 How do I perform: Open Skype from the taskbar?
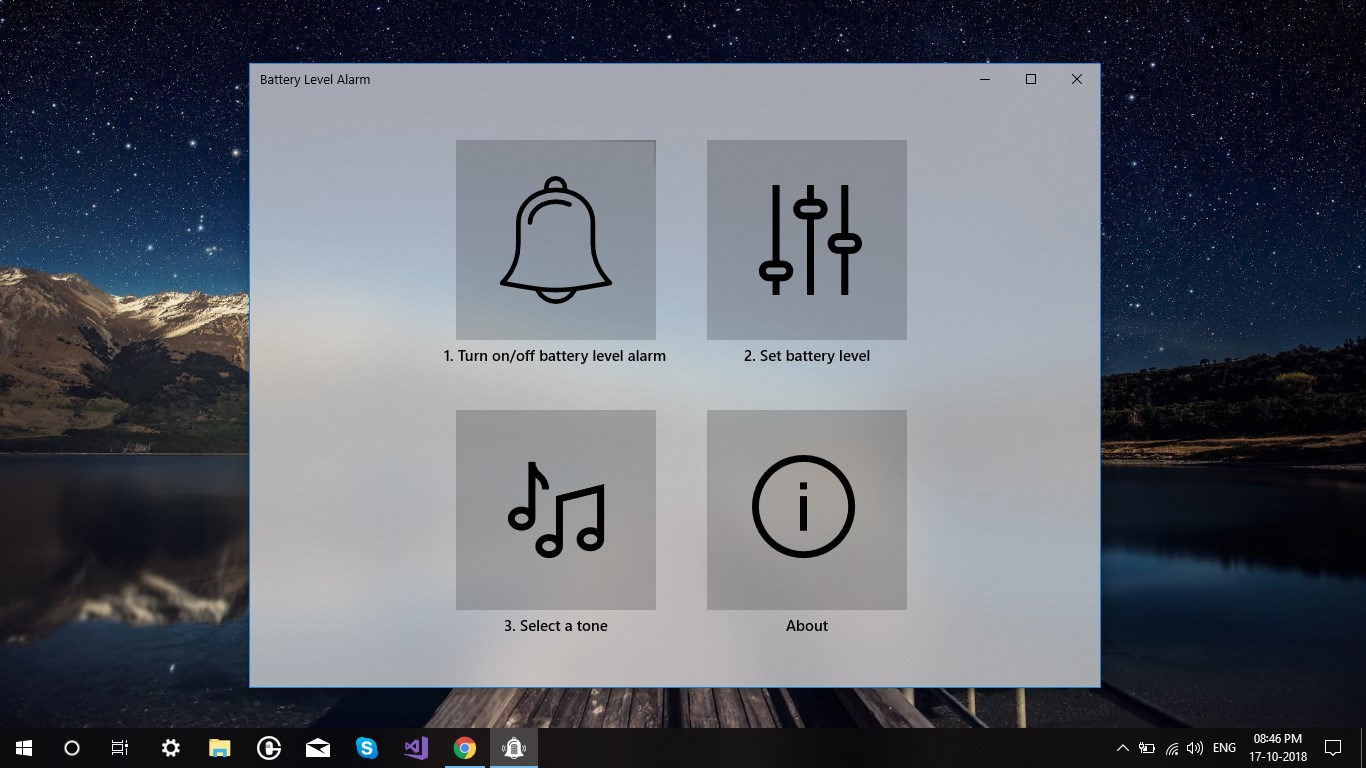[x=367, y=748]
